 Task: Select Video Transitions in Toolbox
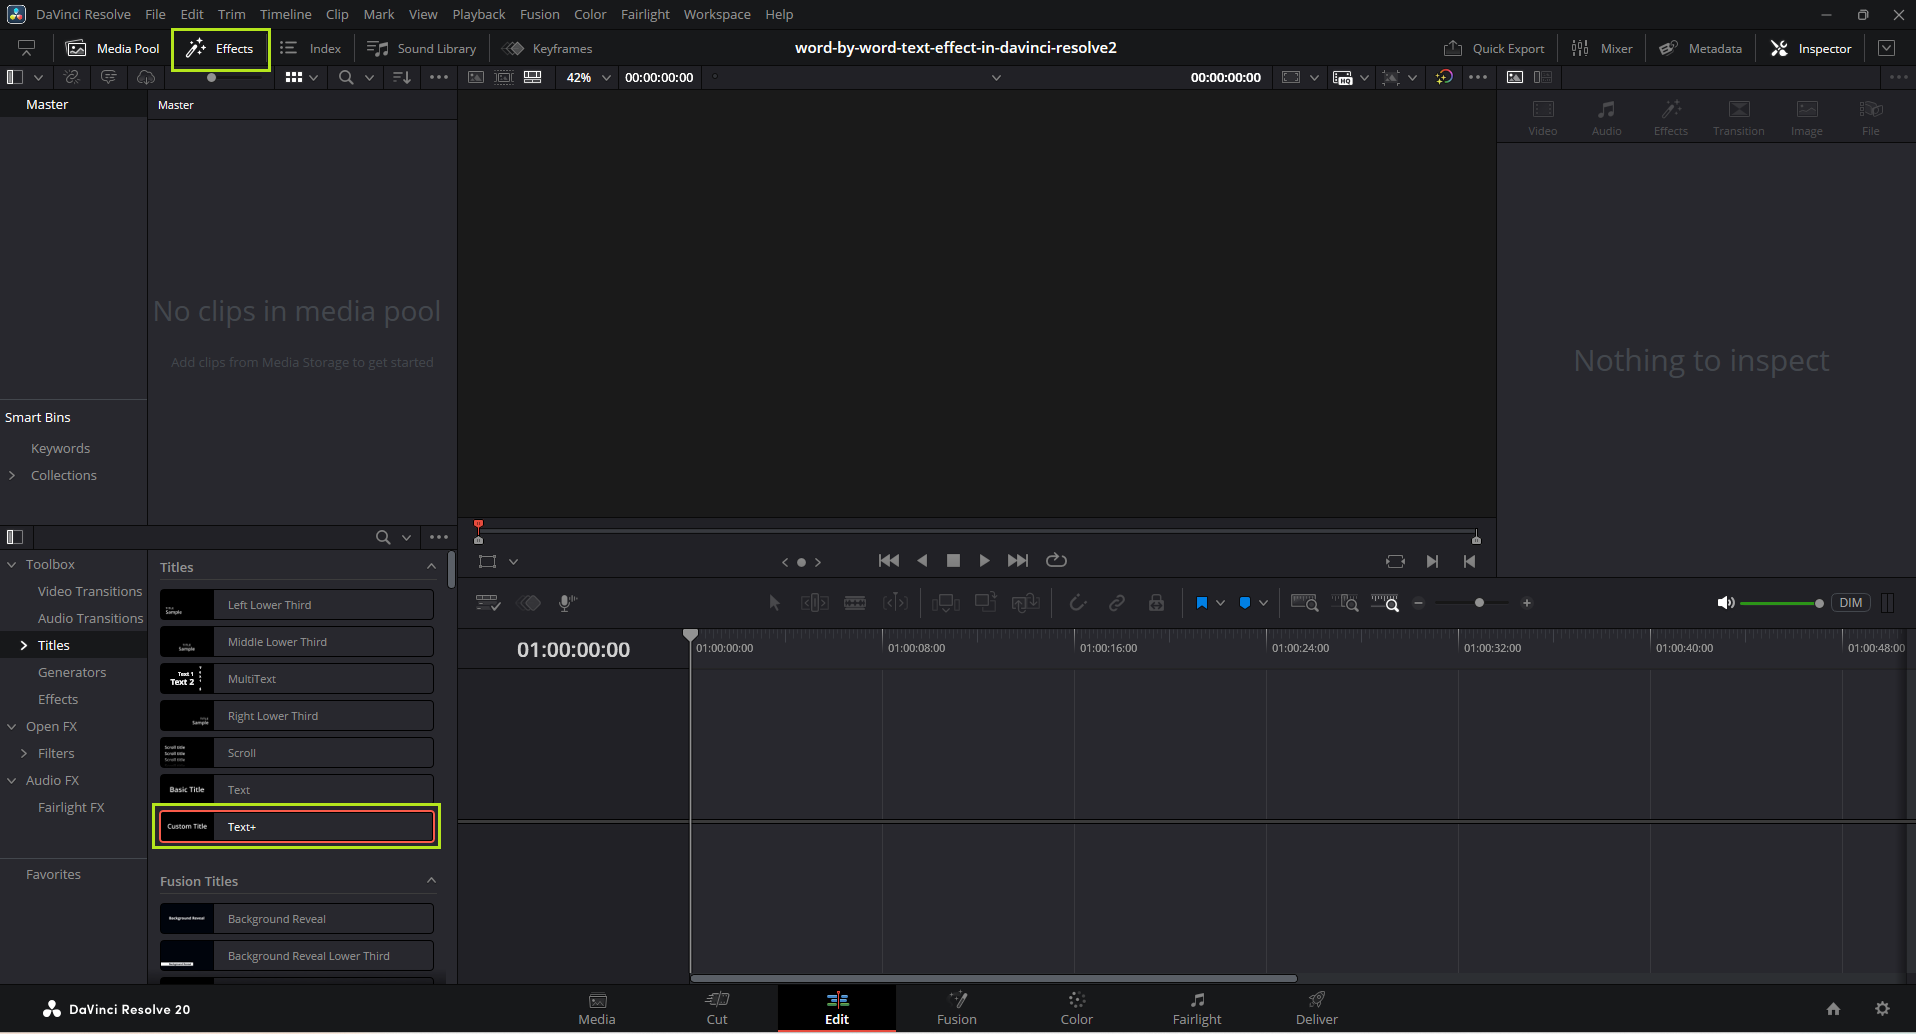click(x=90, y=591)
